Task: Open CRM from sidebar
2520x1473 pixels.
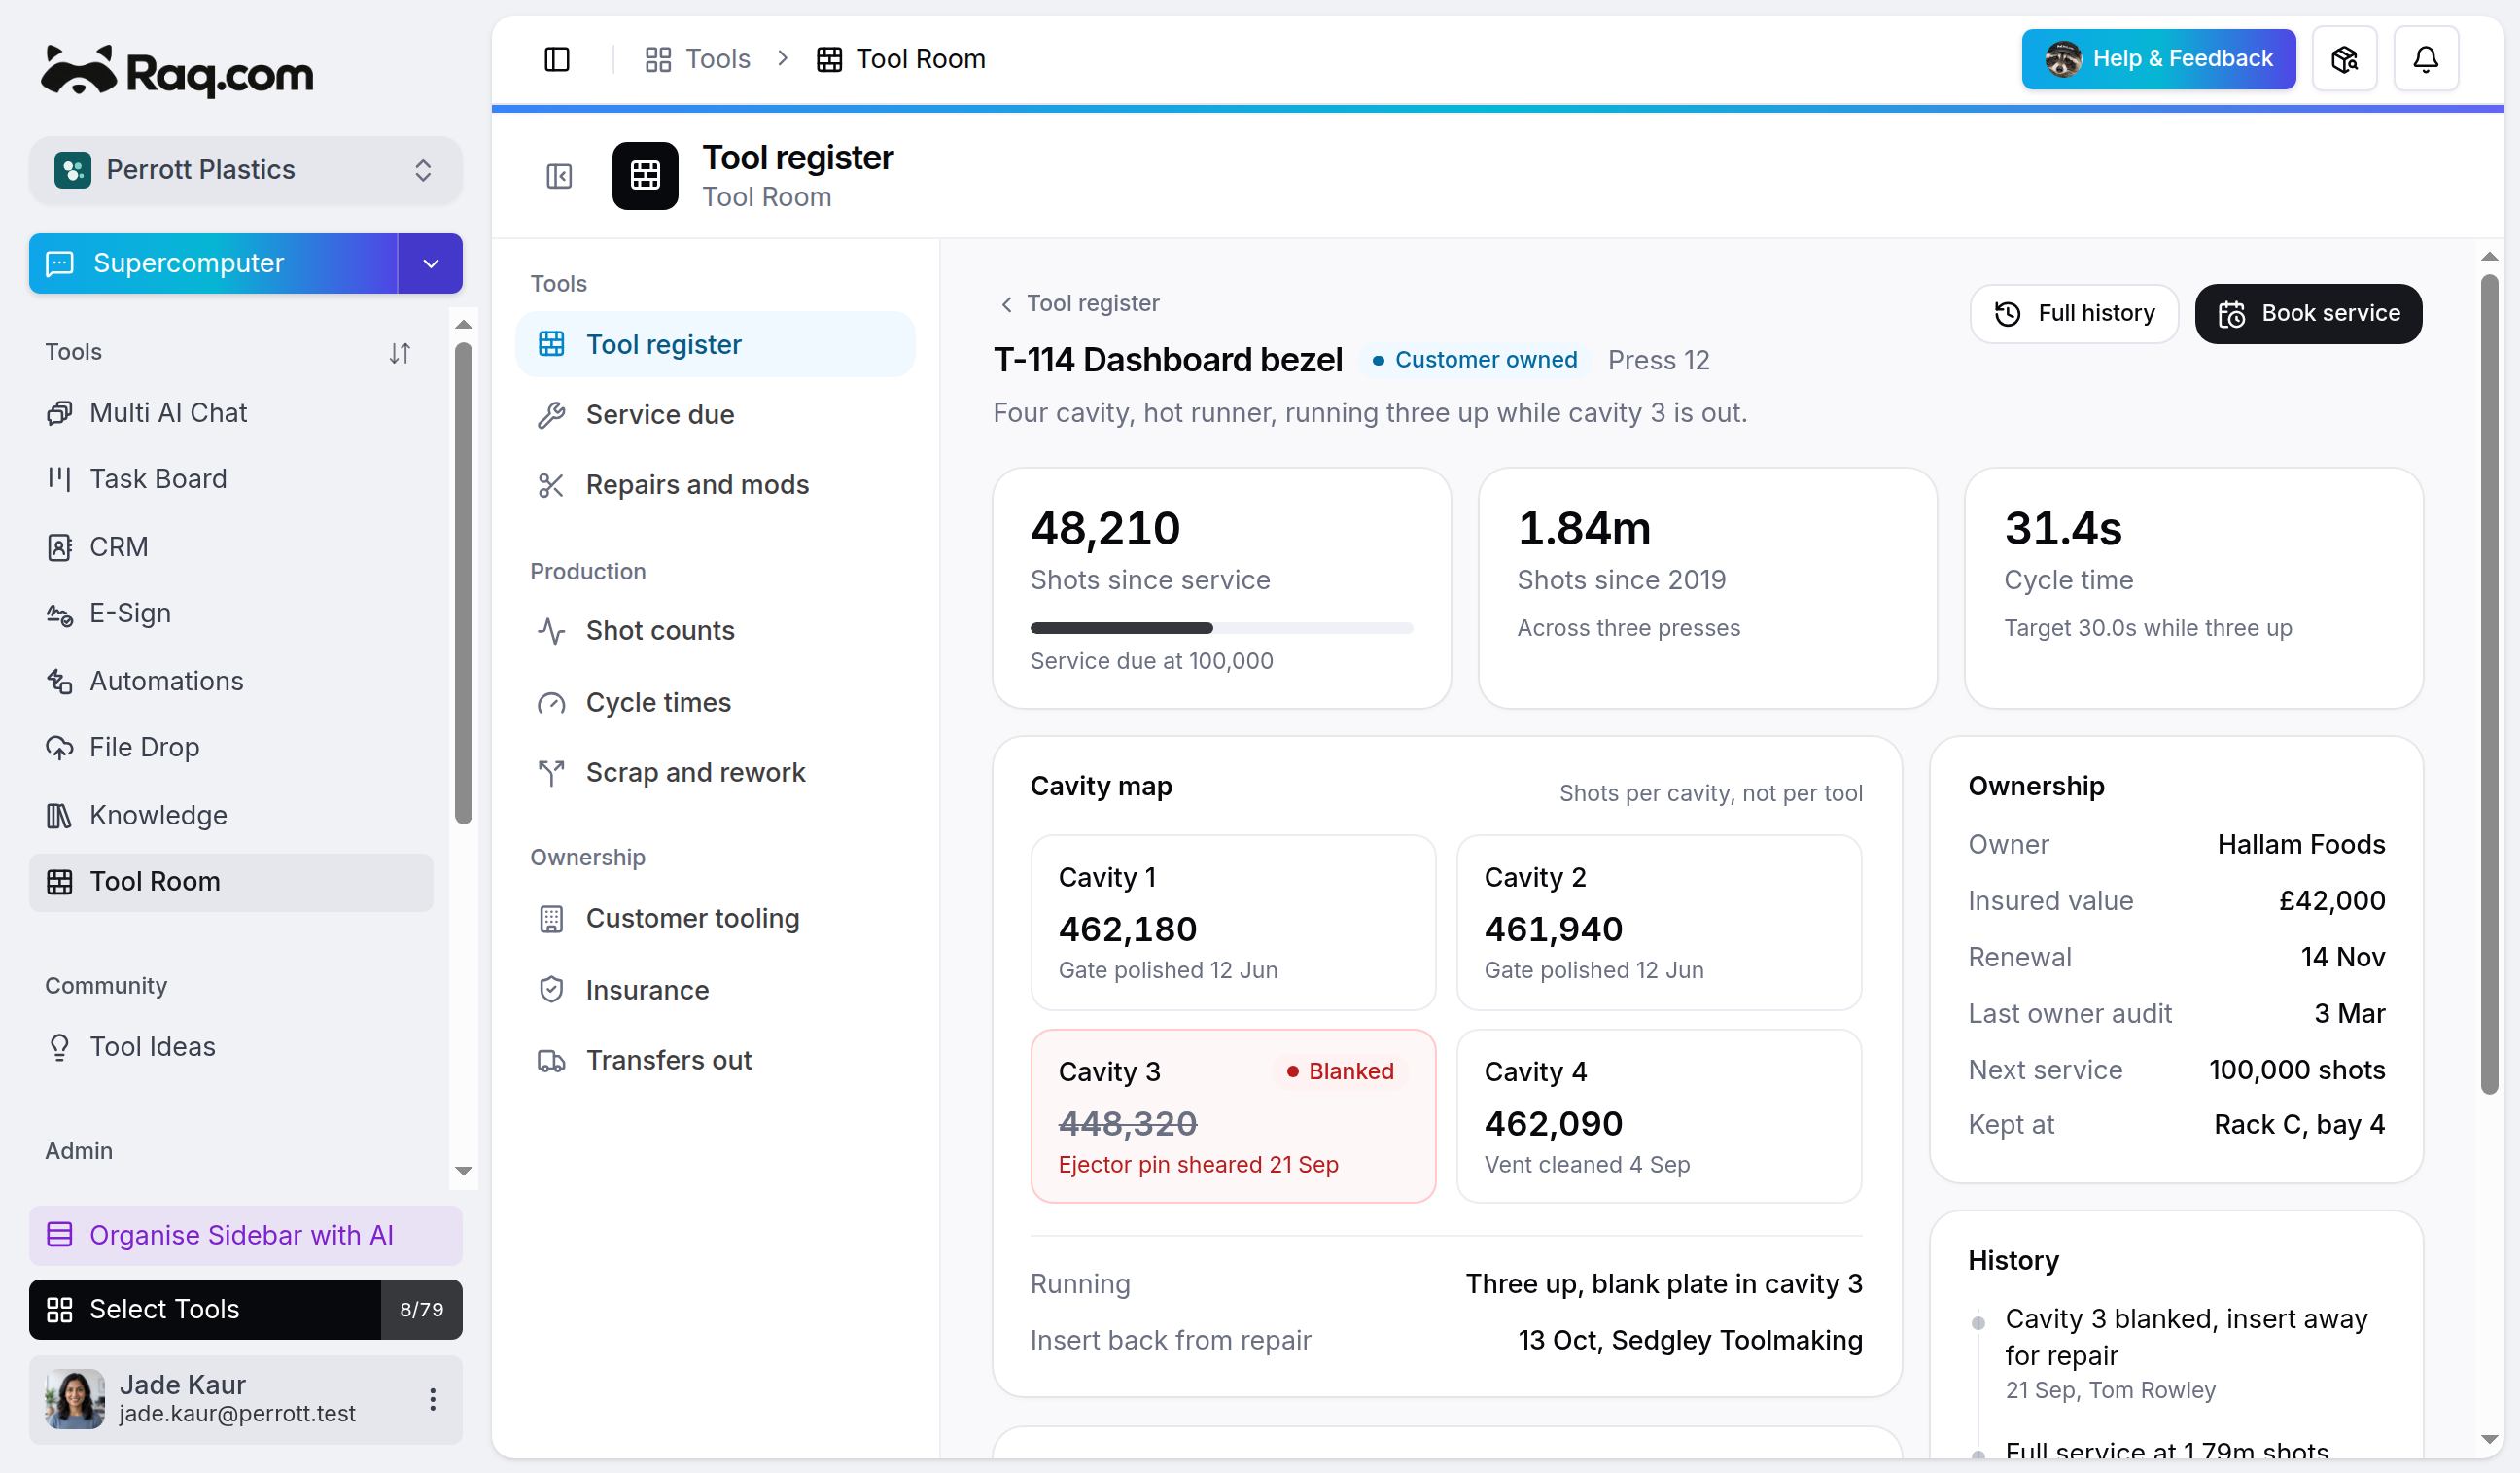Action: (231, 547)
